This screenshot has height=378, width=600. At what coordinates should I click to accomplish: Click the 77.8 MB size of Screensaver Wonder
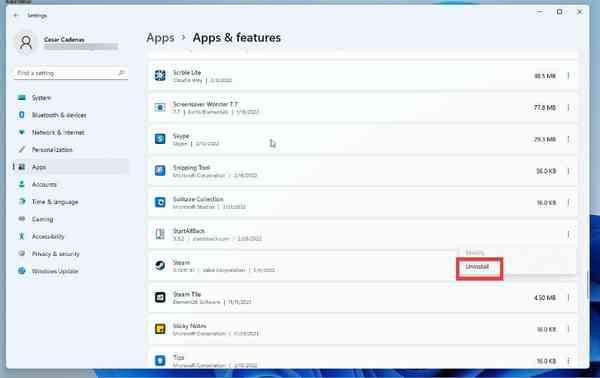point(545,108)
